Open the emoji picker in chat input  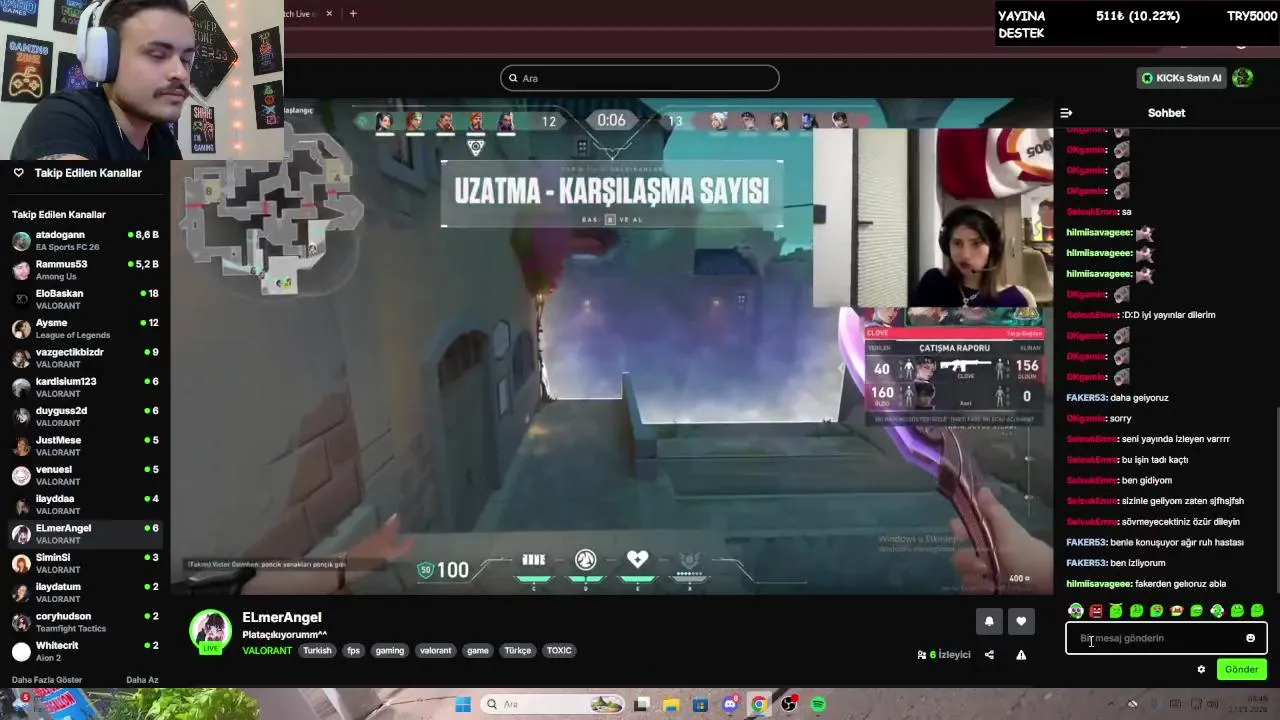pos(1250,638)
